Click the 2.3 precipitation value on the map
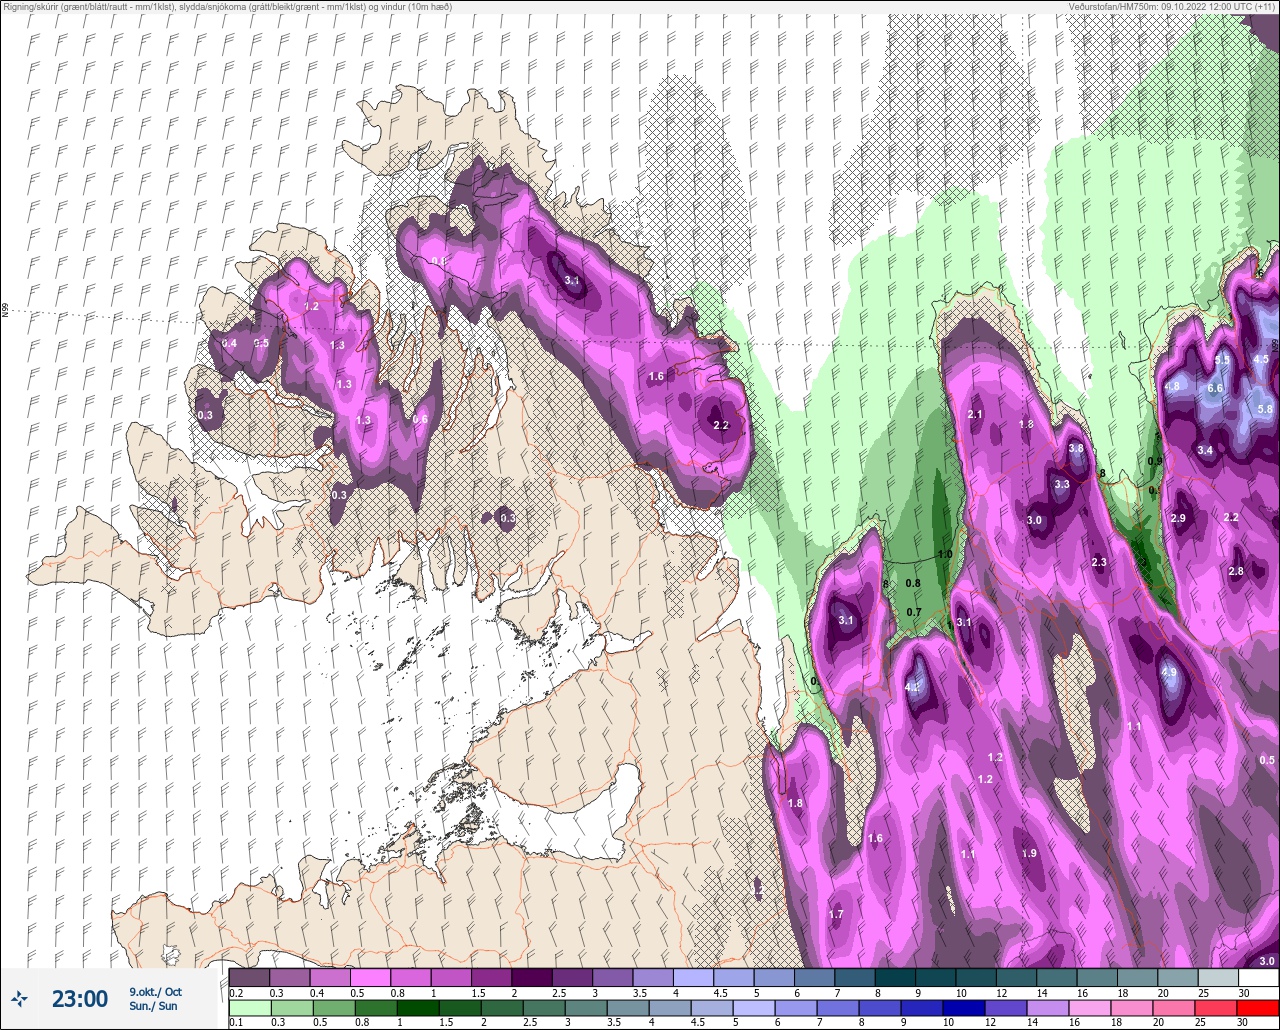Viewport: 1280px width, 1030px height. tap(1099, 563)
